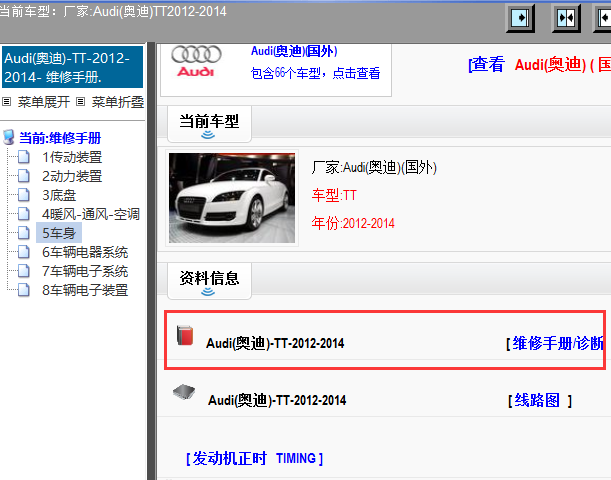This screenshot has height=480, width=611.
Task: Click the document icon next to 4暖风-通风-空调
Action: [x=24, y=214]
